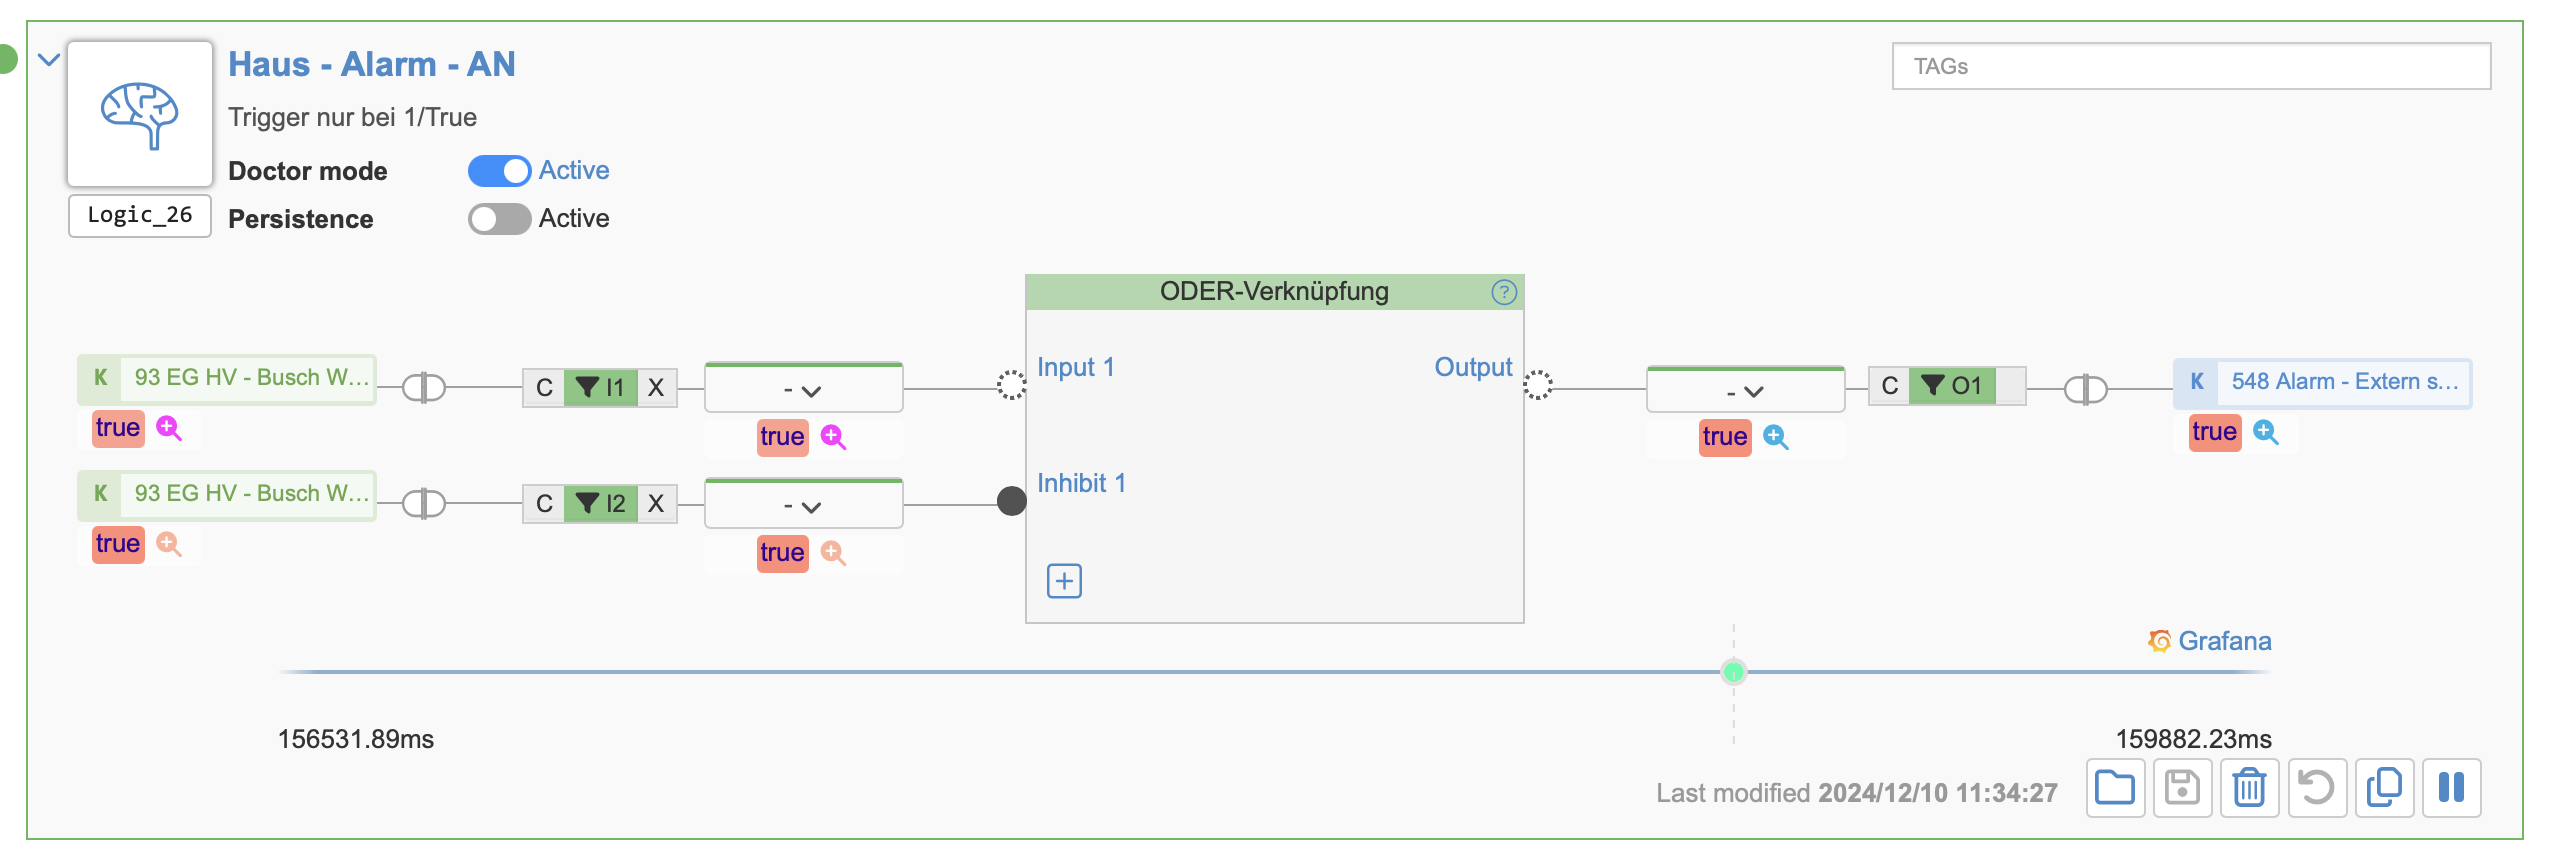
Task: Click the brain logic icon
Action: 140,114
